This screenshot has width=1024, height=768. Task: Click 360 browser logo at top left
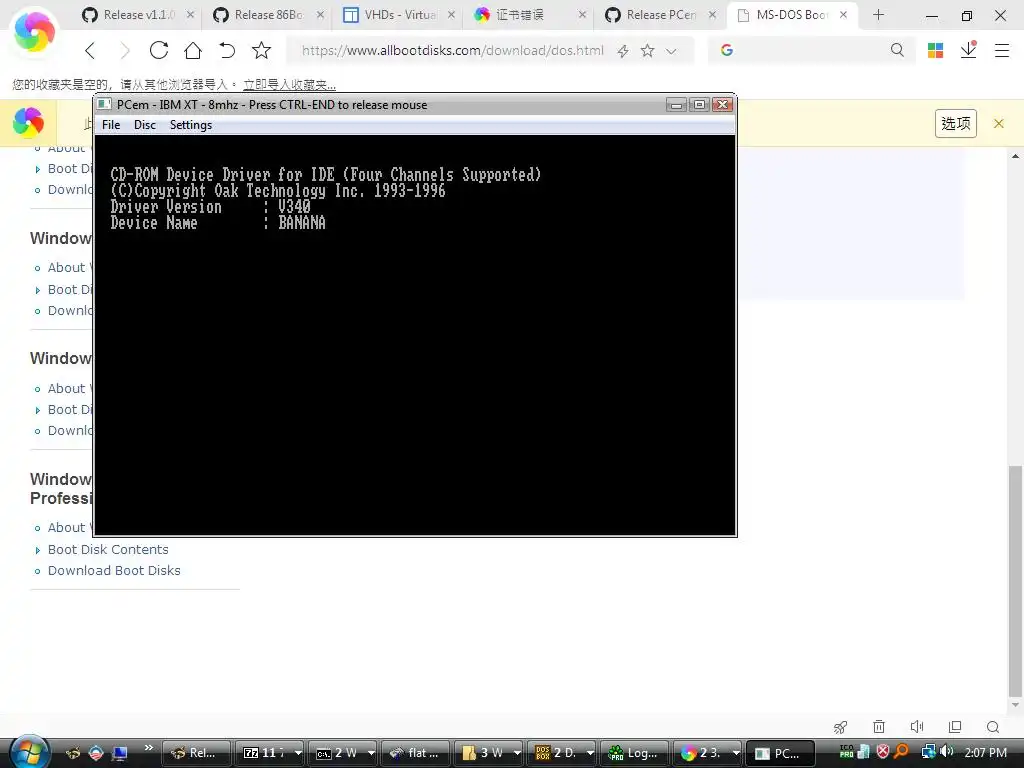pyautogui.click(x=34, y=31)
